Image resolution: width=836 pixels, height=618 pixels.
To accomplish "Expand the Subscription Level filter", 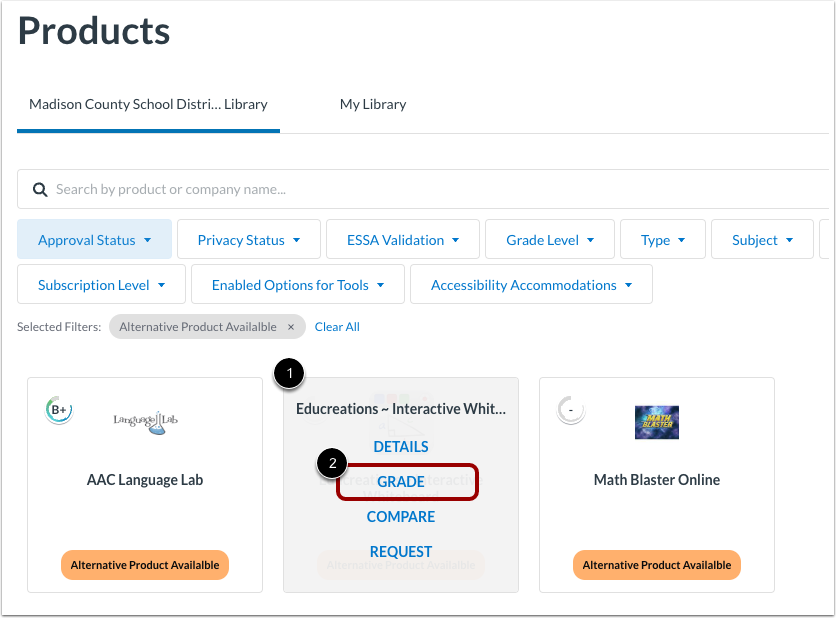I will click(x=101, y=284).
